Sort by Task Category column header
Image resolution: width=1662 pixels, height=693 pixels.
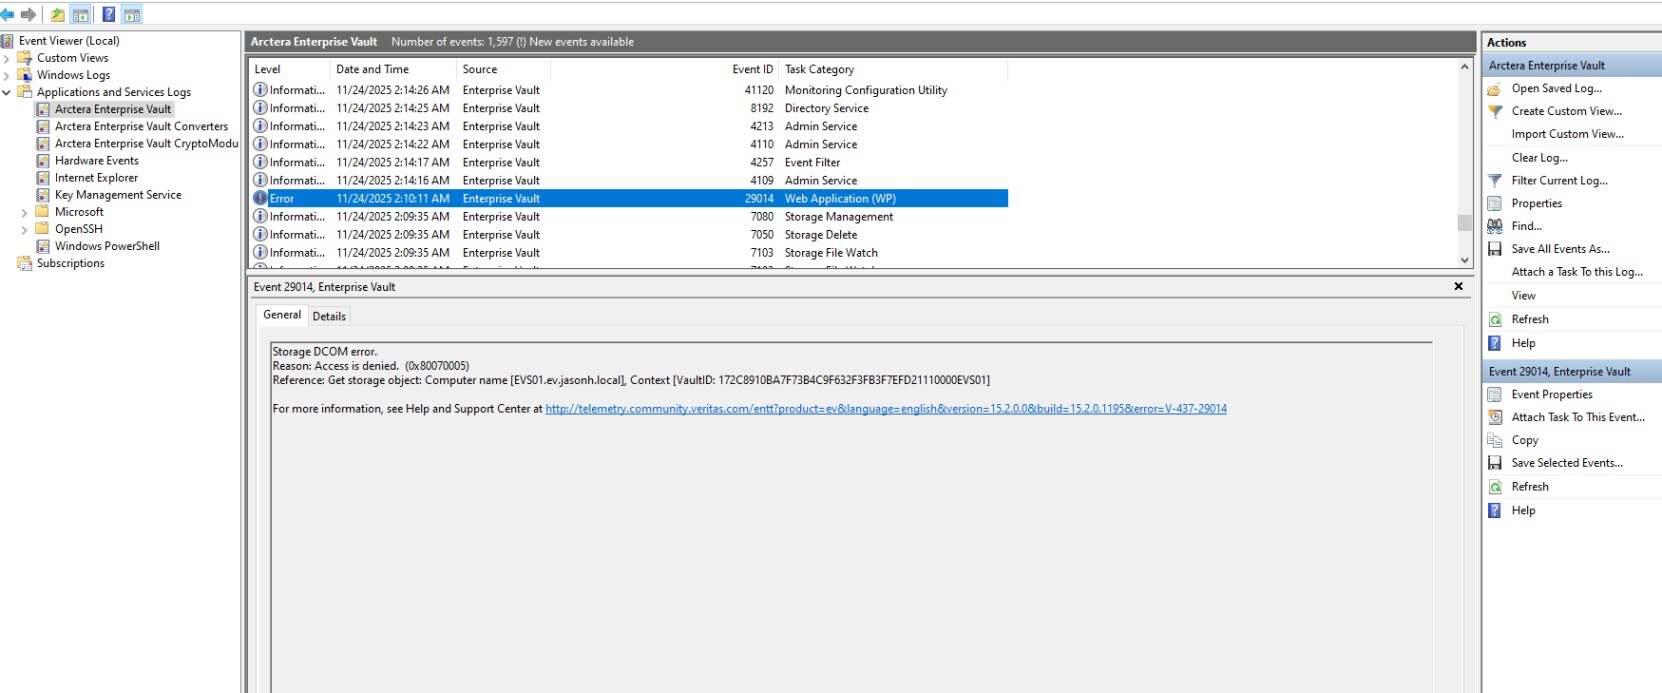(893, 69)
